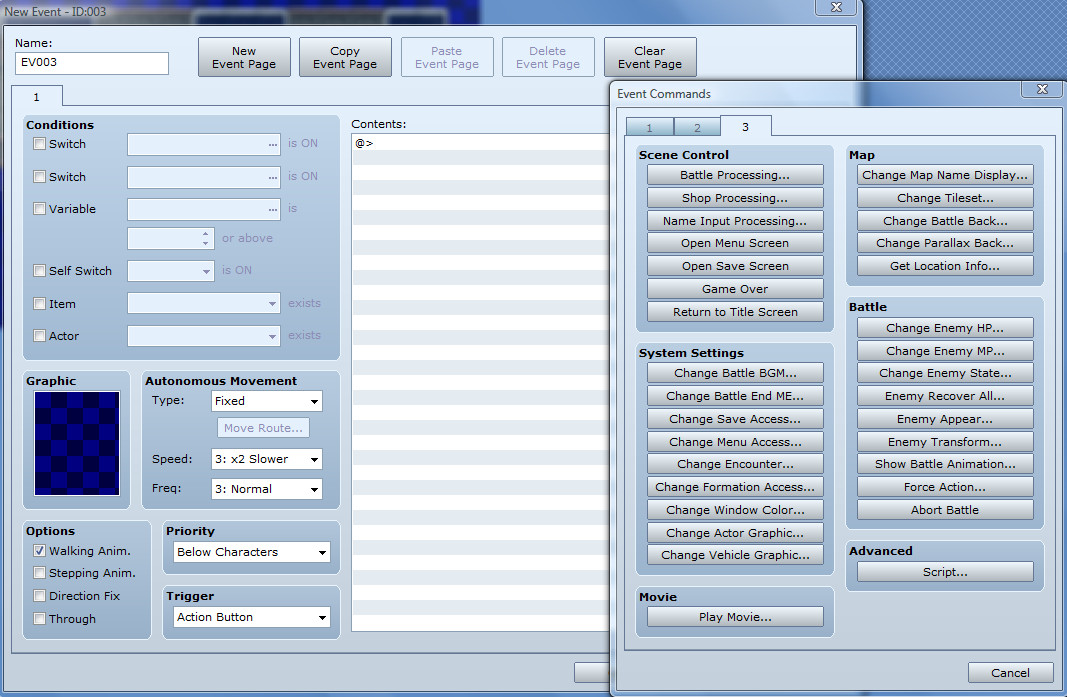Enable the Actor condition checkbox
Screen dimensions: 1067x697
point(39,336)
